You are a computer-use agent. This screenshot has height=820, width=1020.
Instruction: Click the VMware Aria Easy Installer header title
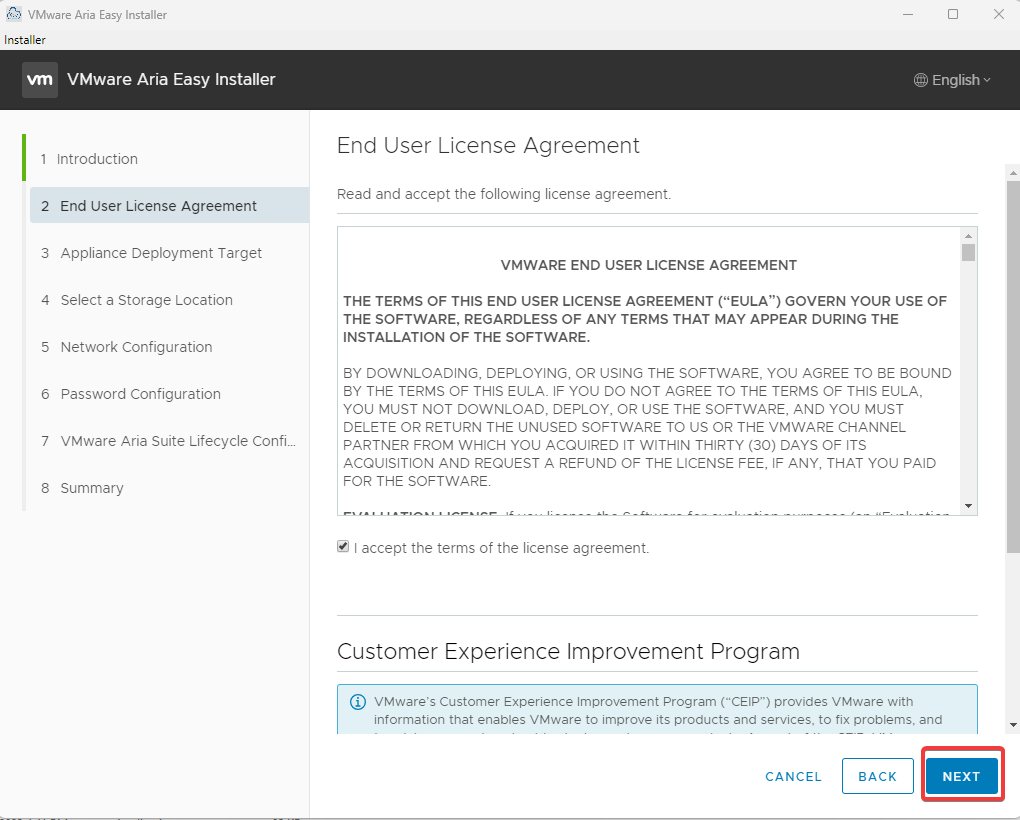pos(171,79)
